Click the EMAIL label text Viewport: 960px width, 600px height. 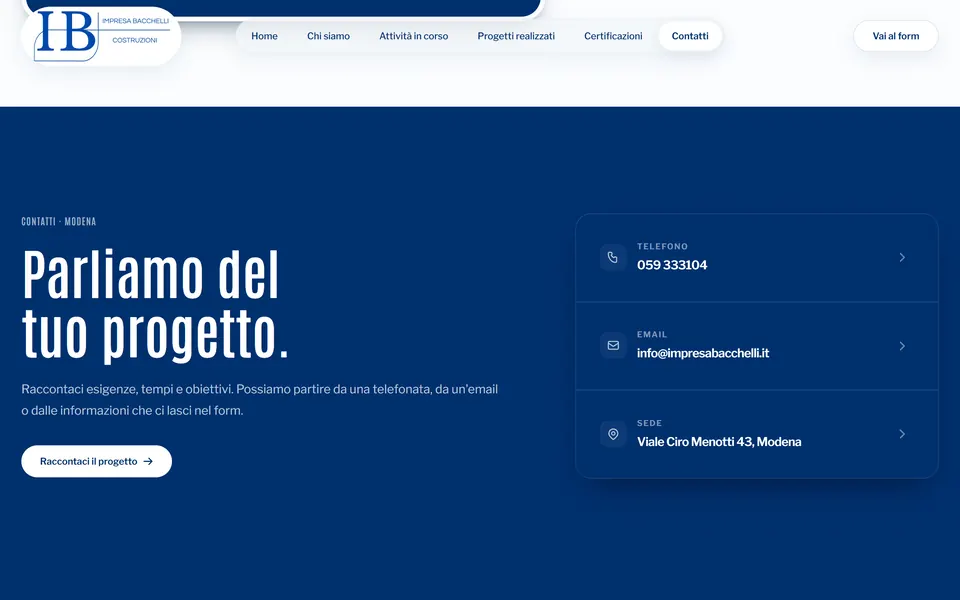(652, 335)
